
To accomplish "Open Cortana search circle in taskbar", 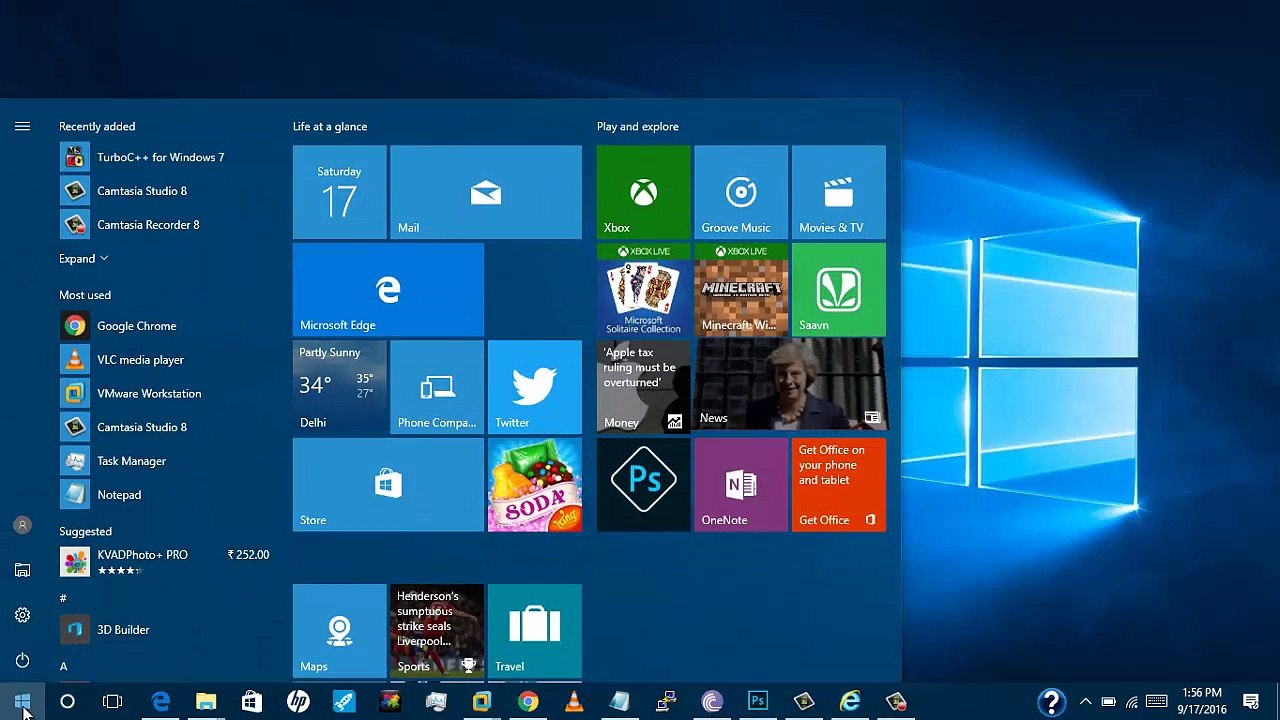I will (67, 702).
